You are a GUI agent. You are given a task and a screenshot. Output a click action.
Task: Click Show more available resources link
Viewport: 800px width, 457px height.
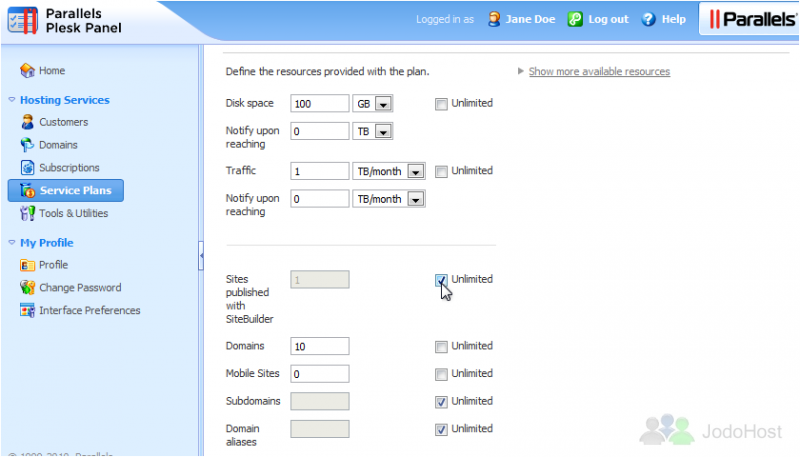click(x=599, y=71)
